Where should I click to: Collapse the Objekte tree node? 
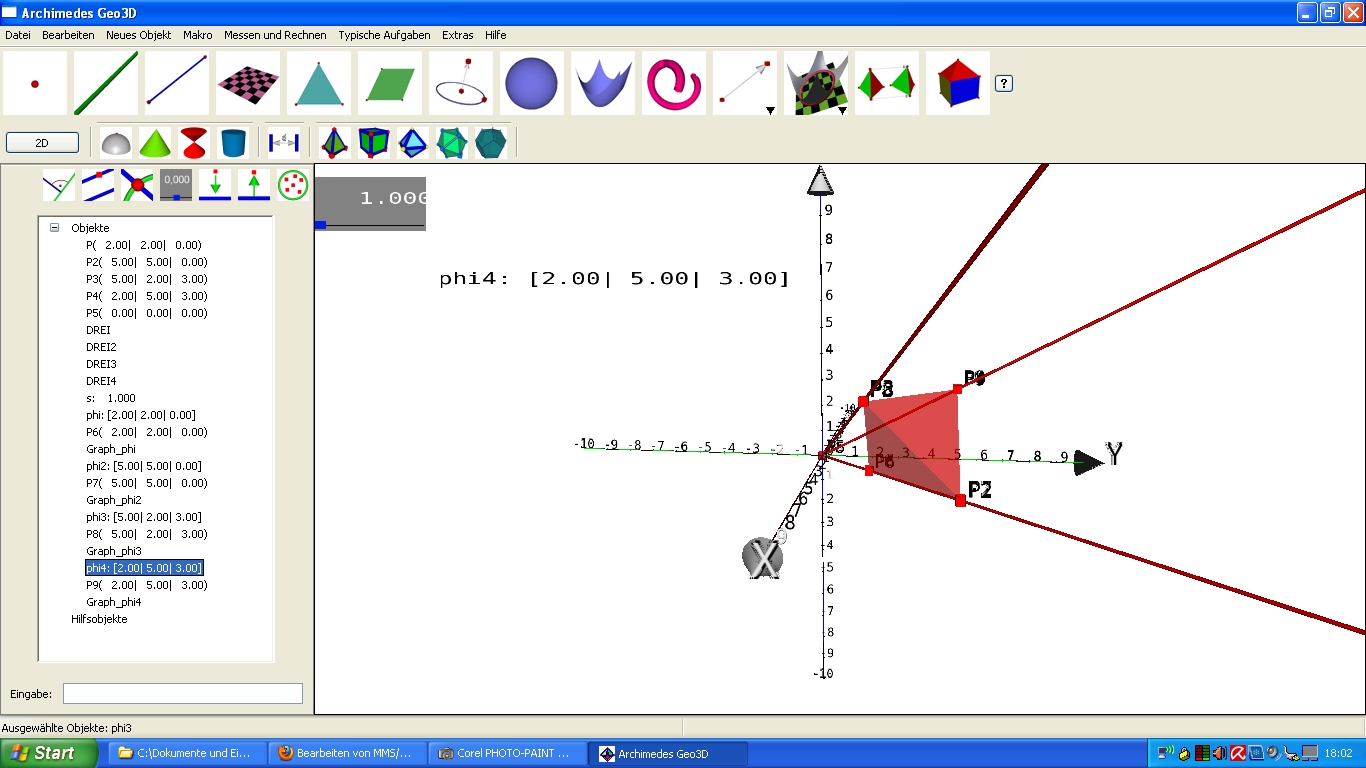click(x=54, y=228)
